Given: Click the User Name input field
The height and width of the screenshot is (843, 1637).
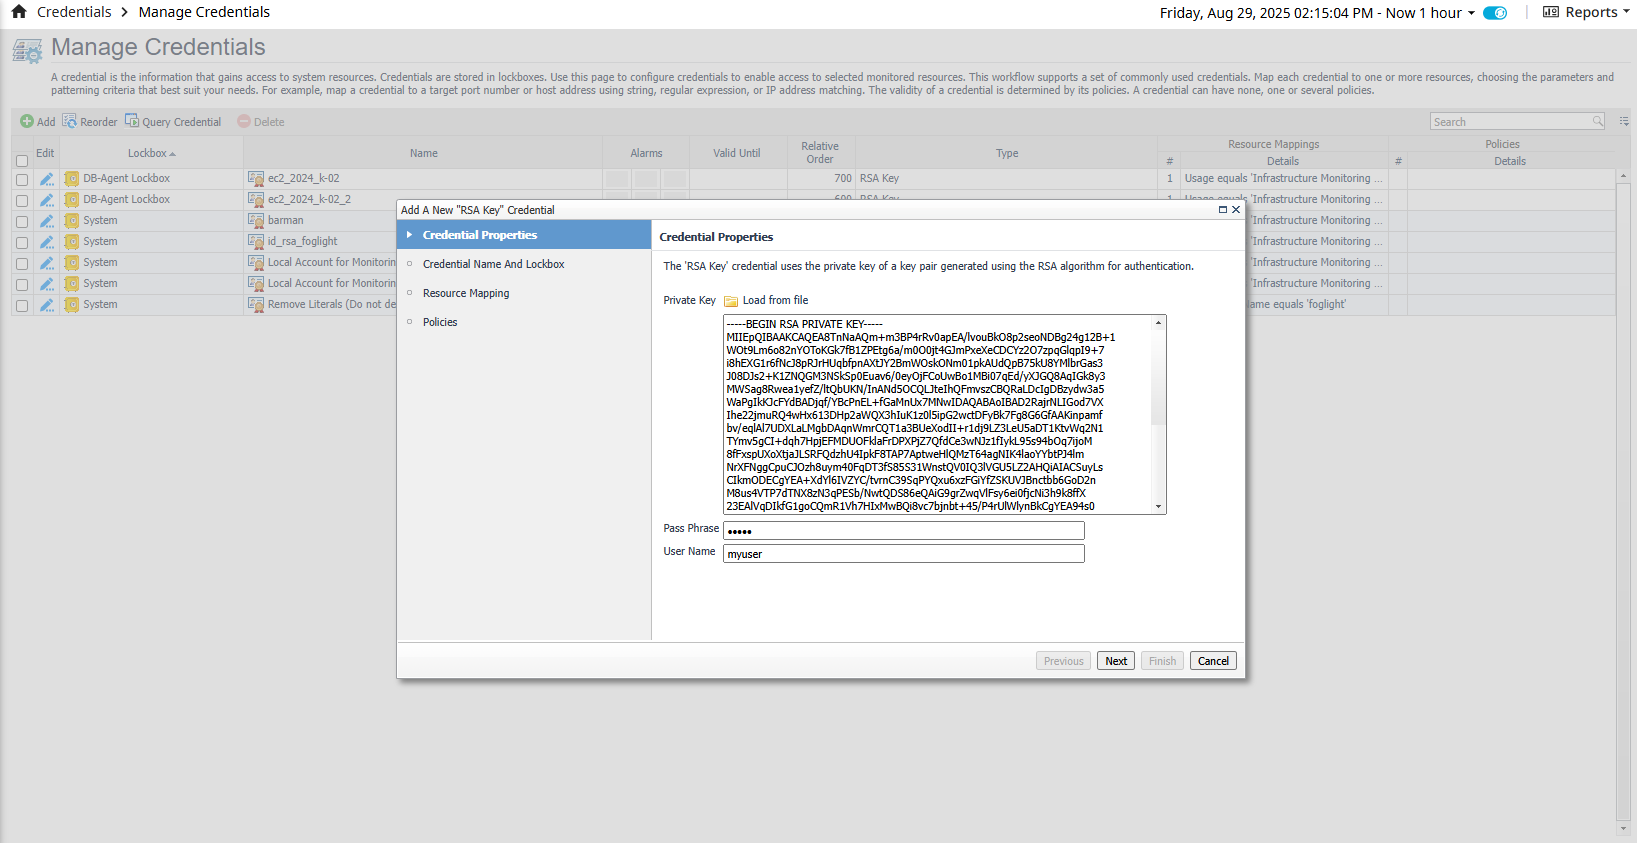Looking at the screenshot, I should (904, 554).
